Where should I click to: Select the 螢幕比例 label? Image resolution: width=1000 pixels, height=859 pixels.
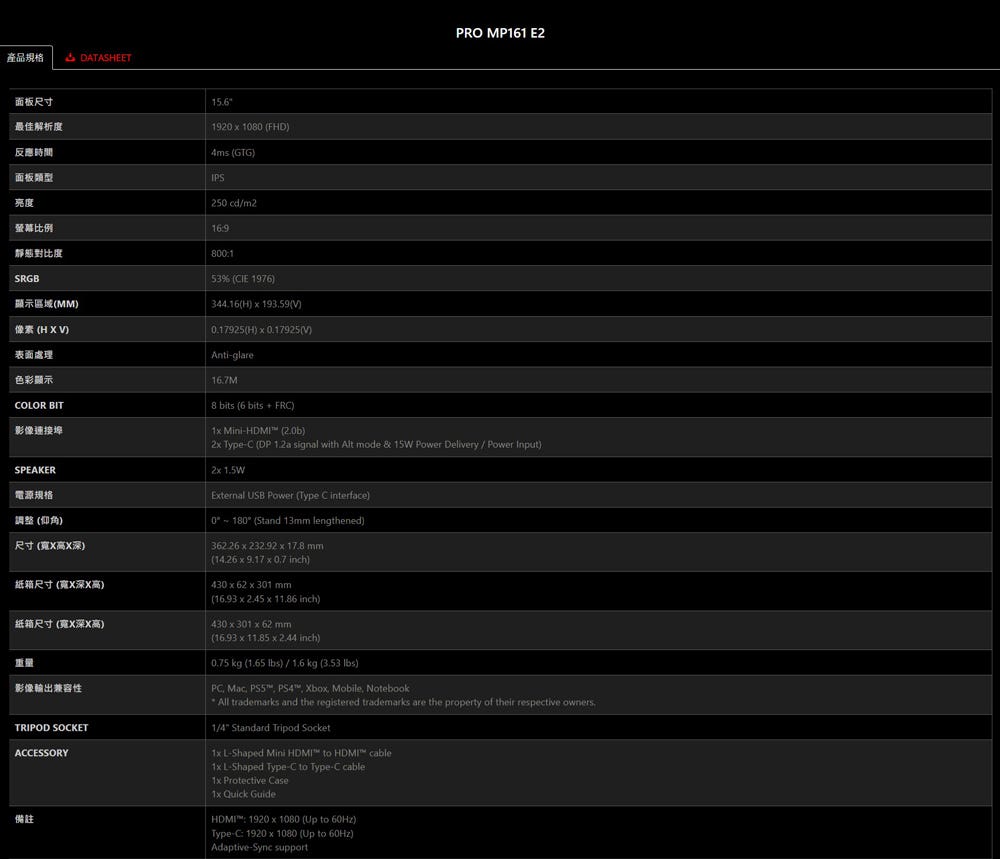coord(34,228)
